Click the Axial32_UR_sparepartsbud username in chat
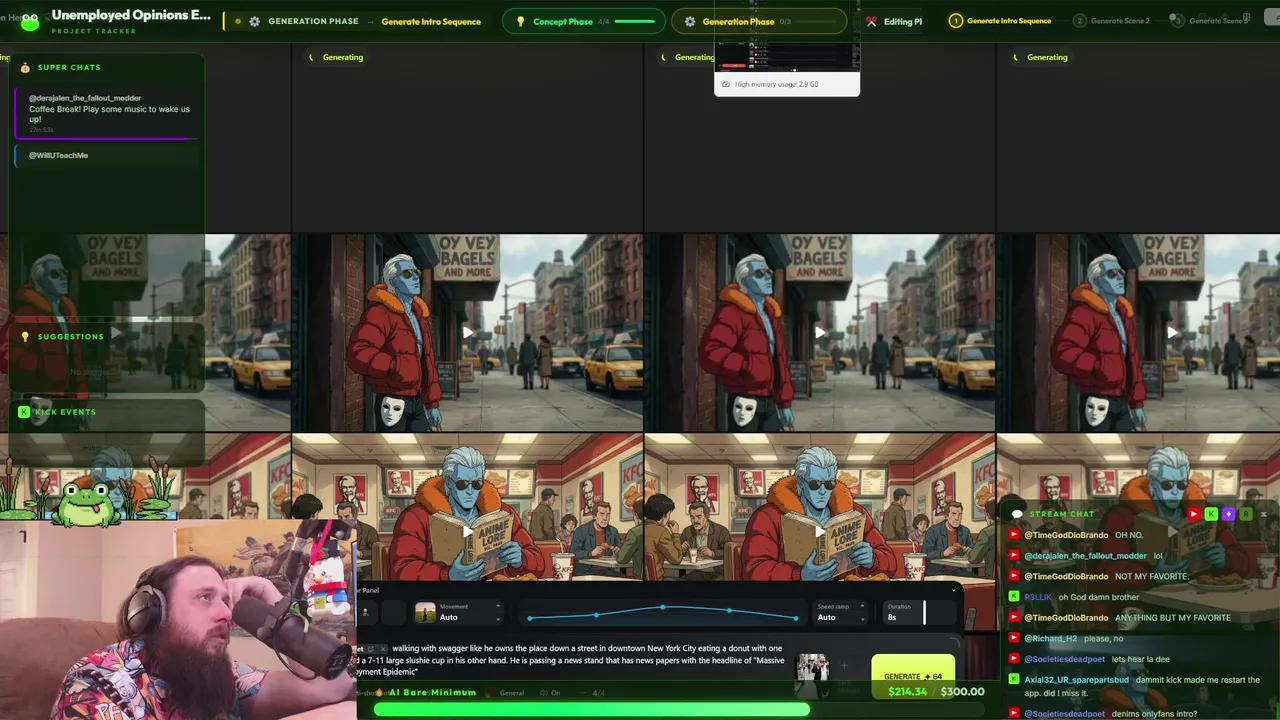The width and height of the screenshot is (1280, 720). point(1076,680)
